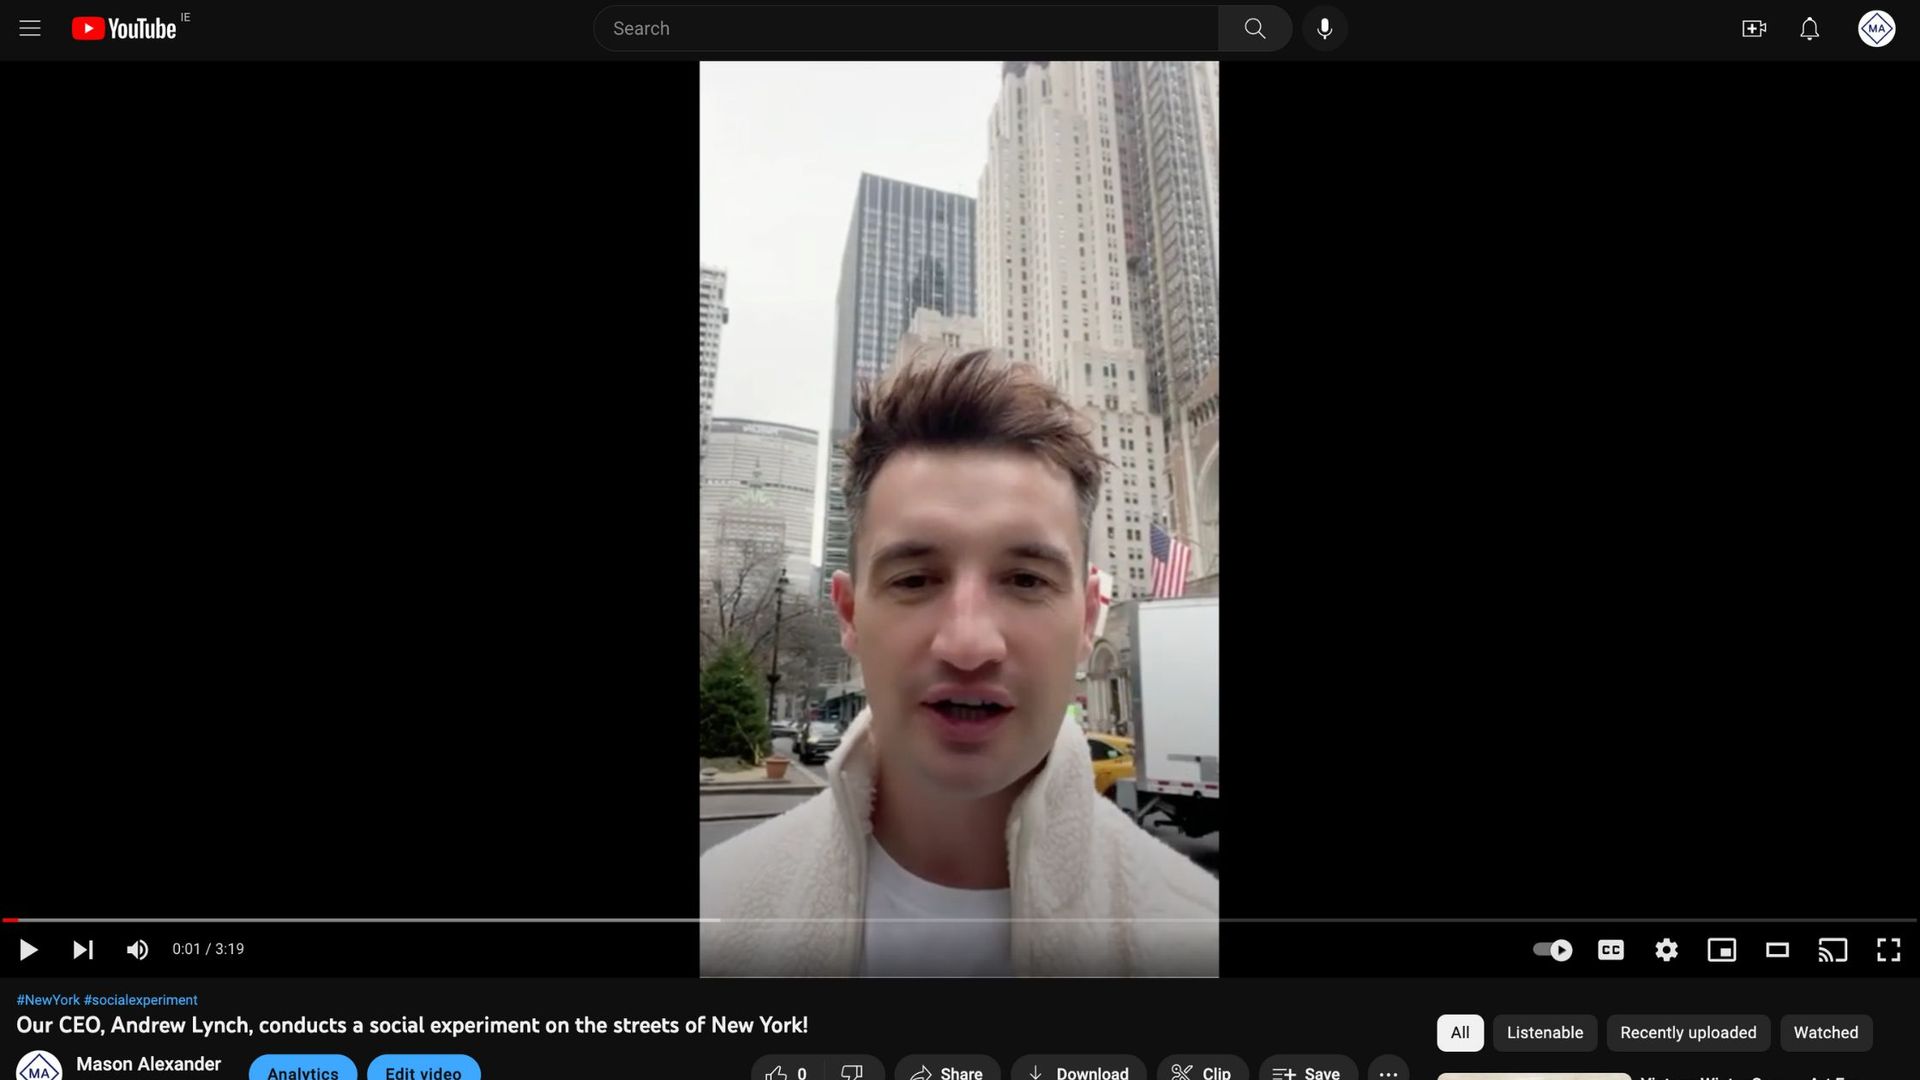Screen dimensions: 1920x1080
Task: Open the Create video icon
Action: pyautogui.click(x=1754, y=29)
